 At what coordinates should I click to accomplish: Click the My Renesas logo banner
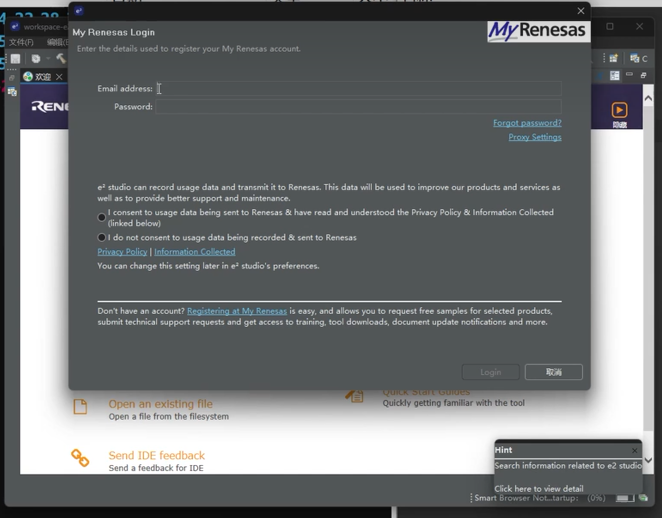pos(538,32)
